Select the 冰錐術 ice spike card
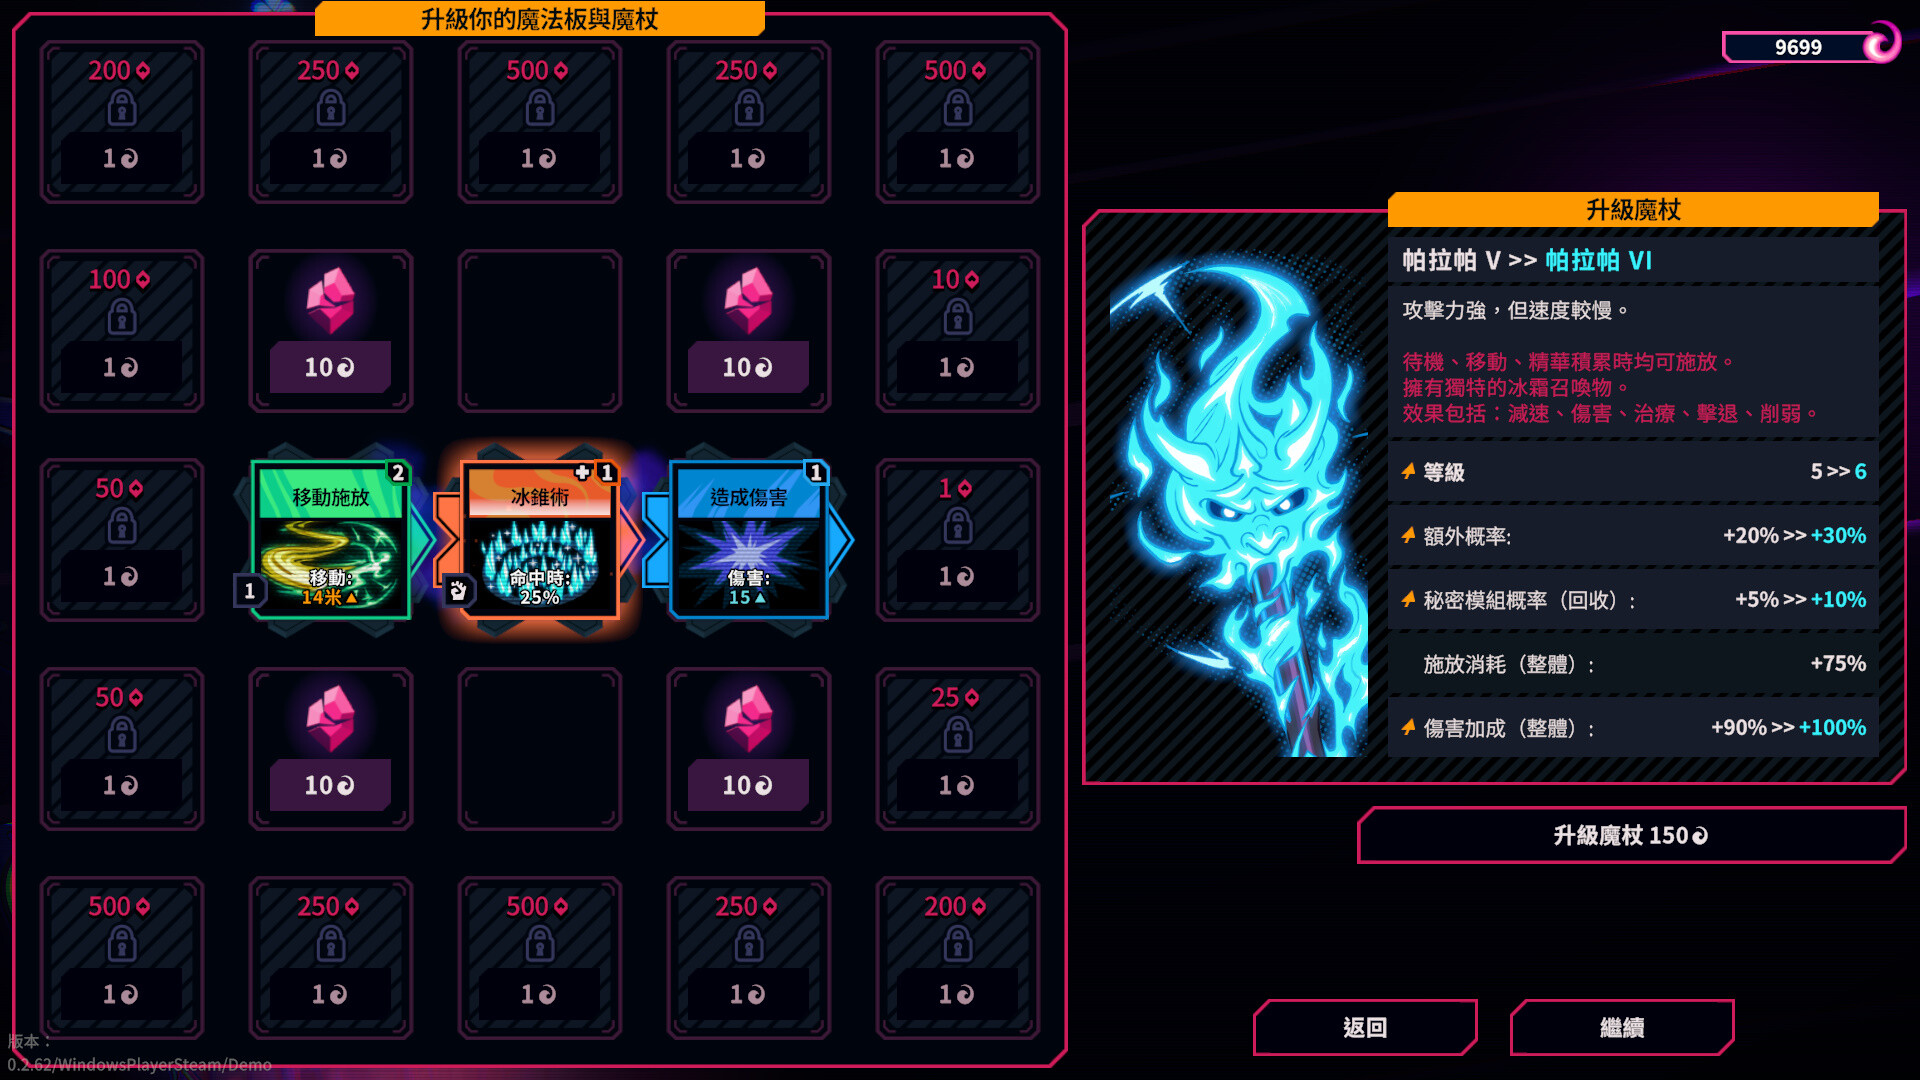1920x1080 pixels. point(540,540)
